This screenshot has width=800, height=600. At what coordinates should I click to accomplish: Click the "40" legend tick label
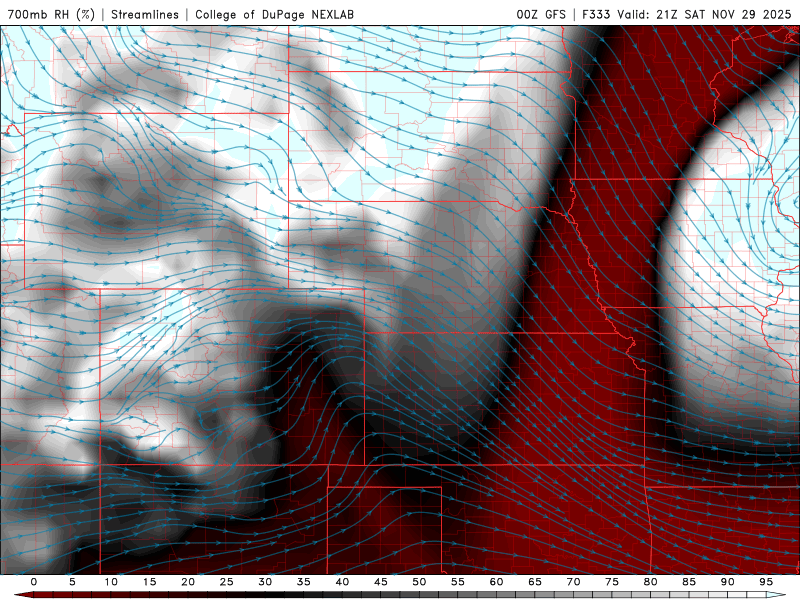click(x=342, y=582)
